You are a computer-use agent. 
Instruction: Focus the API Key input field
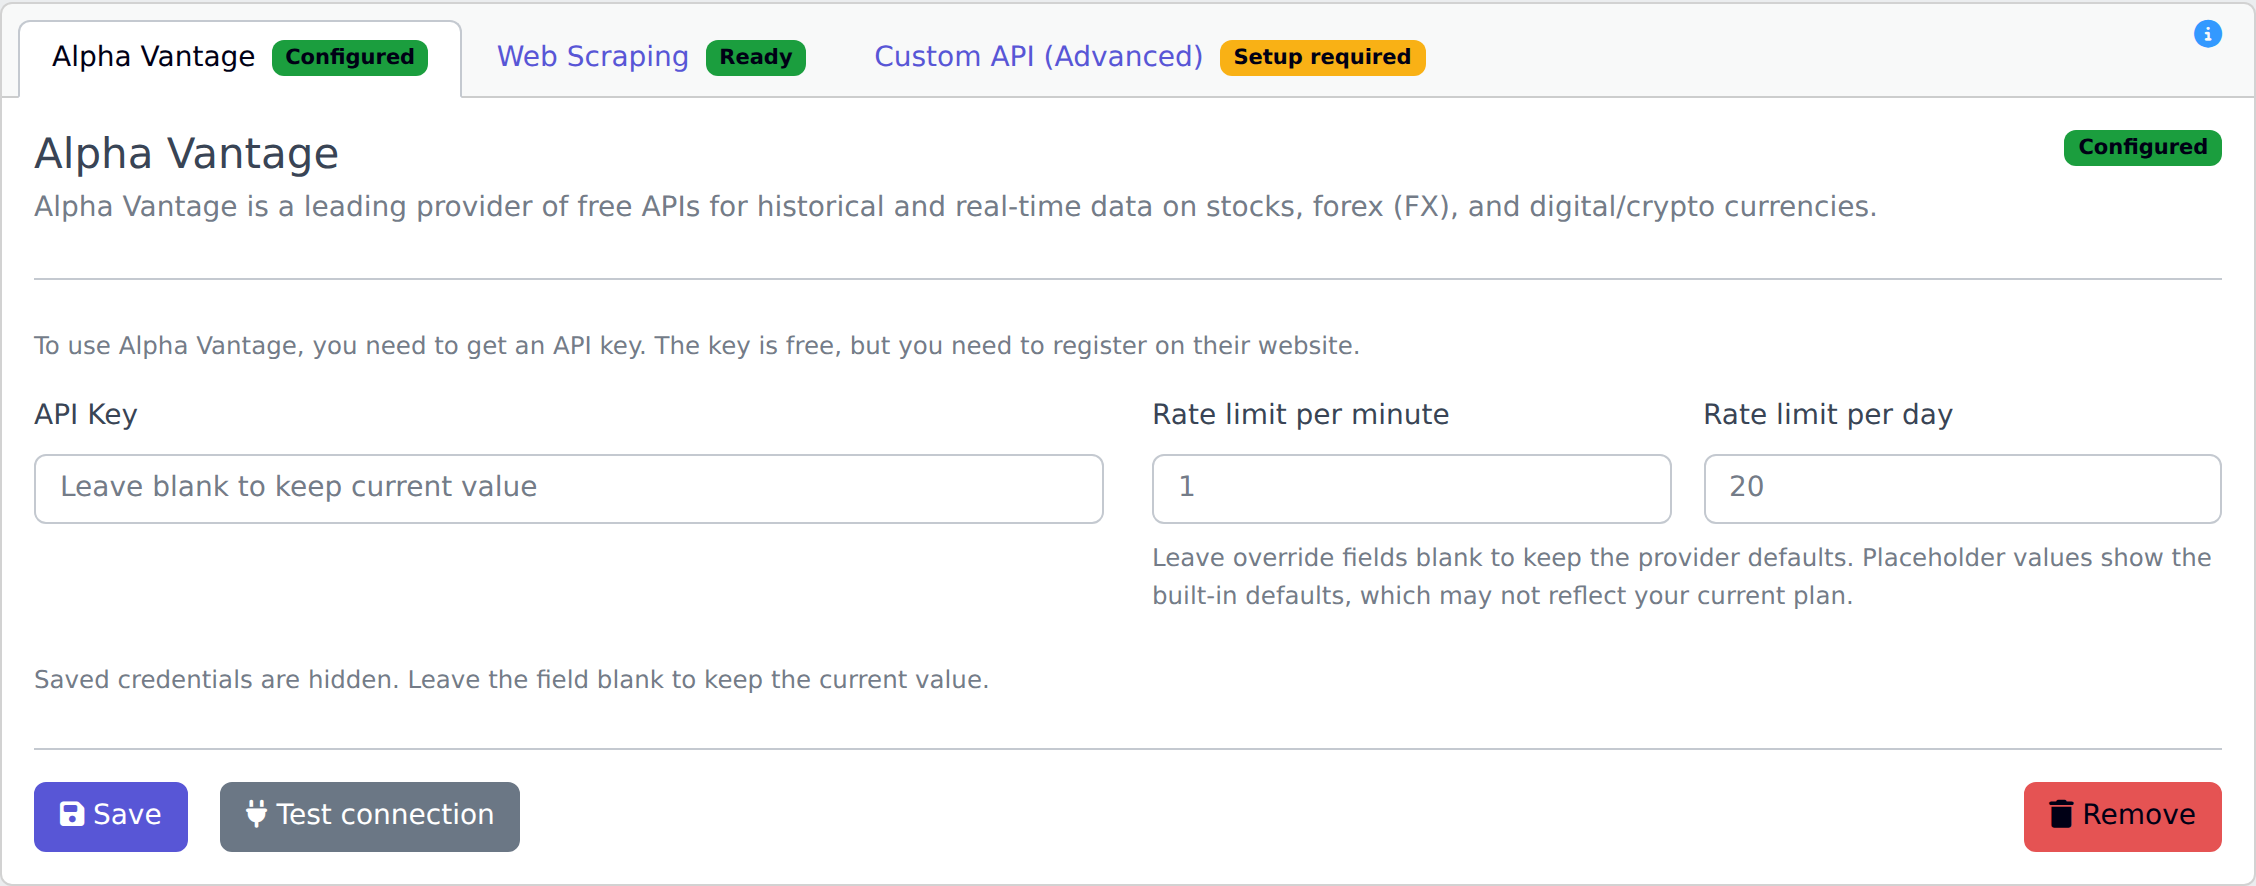pyautogui.click(x=568, y=489)
